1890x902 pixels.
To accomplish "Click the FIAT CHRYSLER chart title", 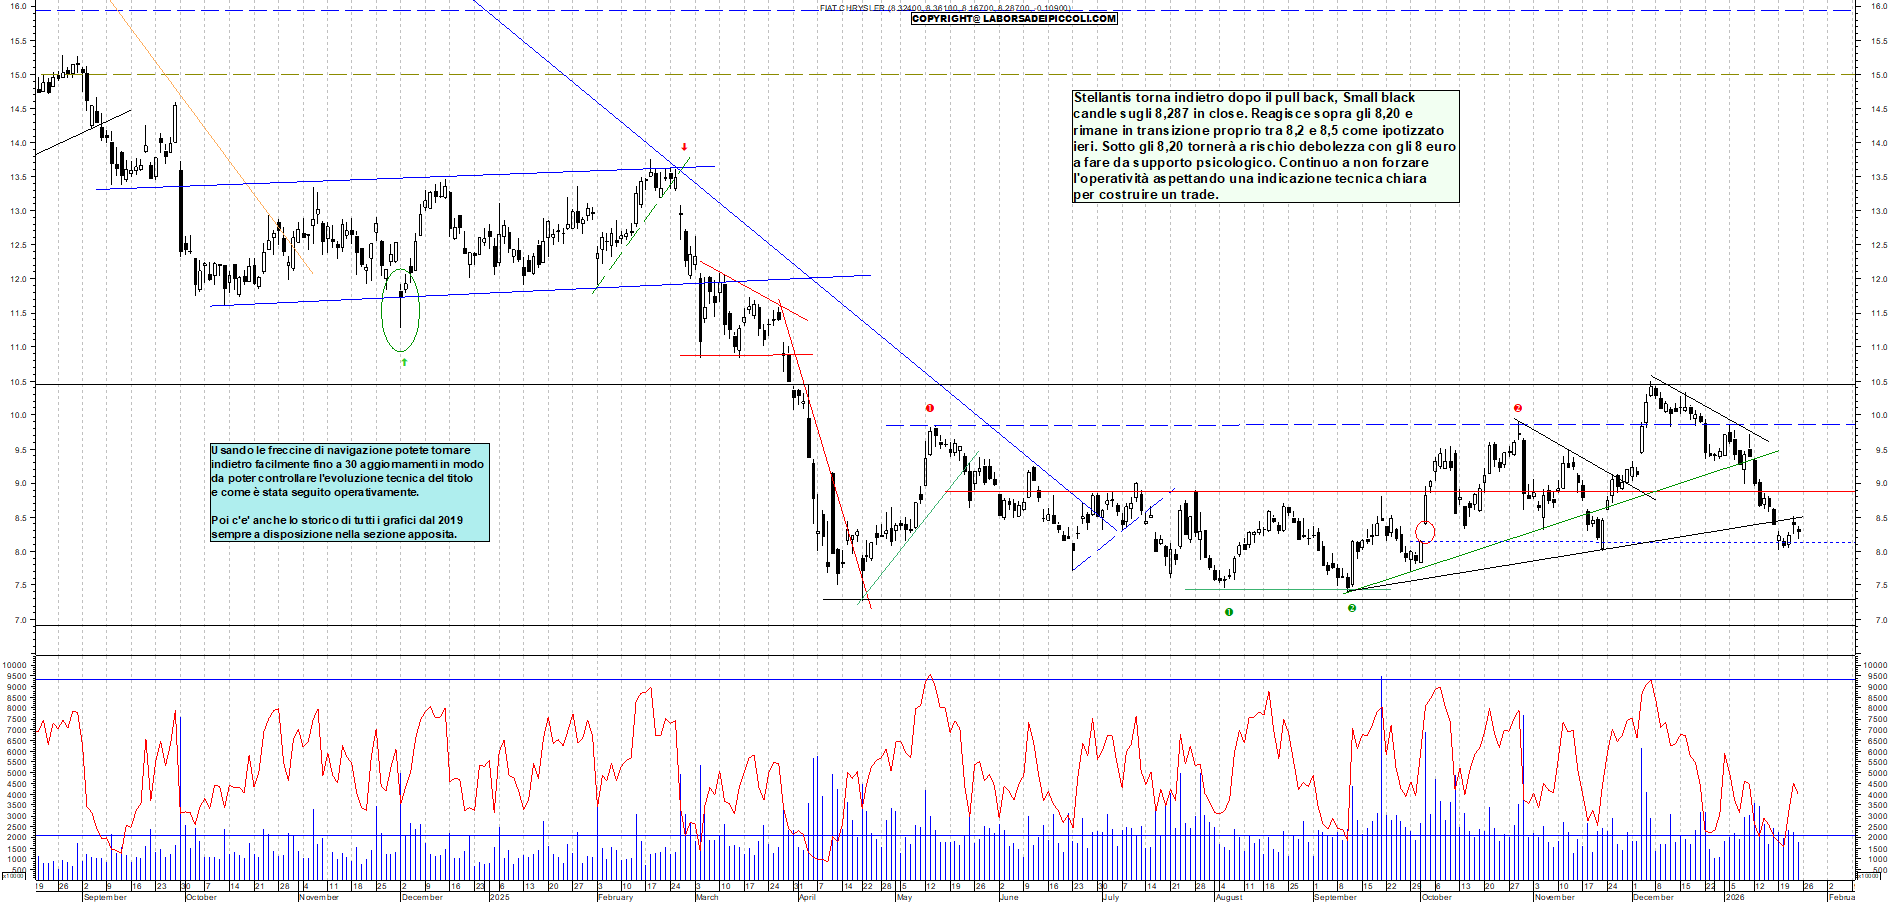I will (852, 8).
